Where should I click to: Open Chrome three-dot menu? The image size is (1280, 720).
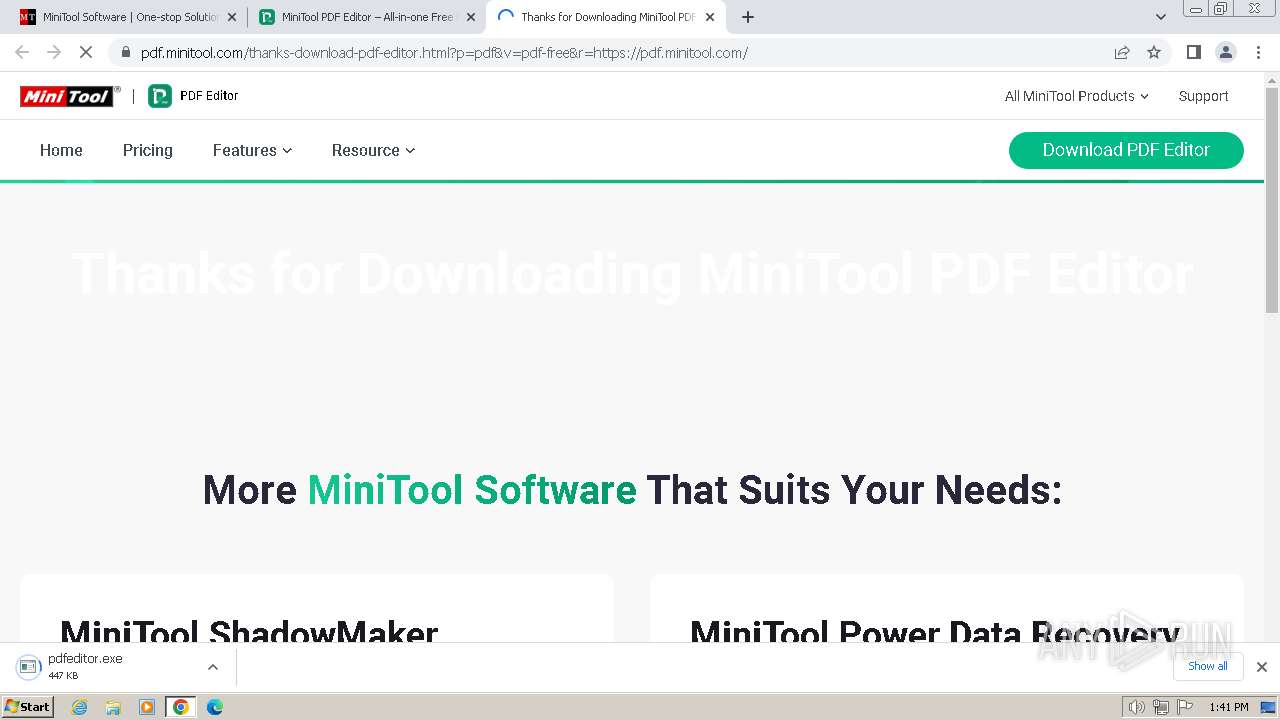tap(1258, 52)
